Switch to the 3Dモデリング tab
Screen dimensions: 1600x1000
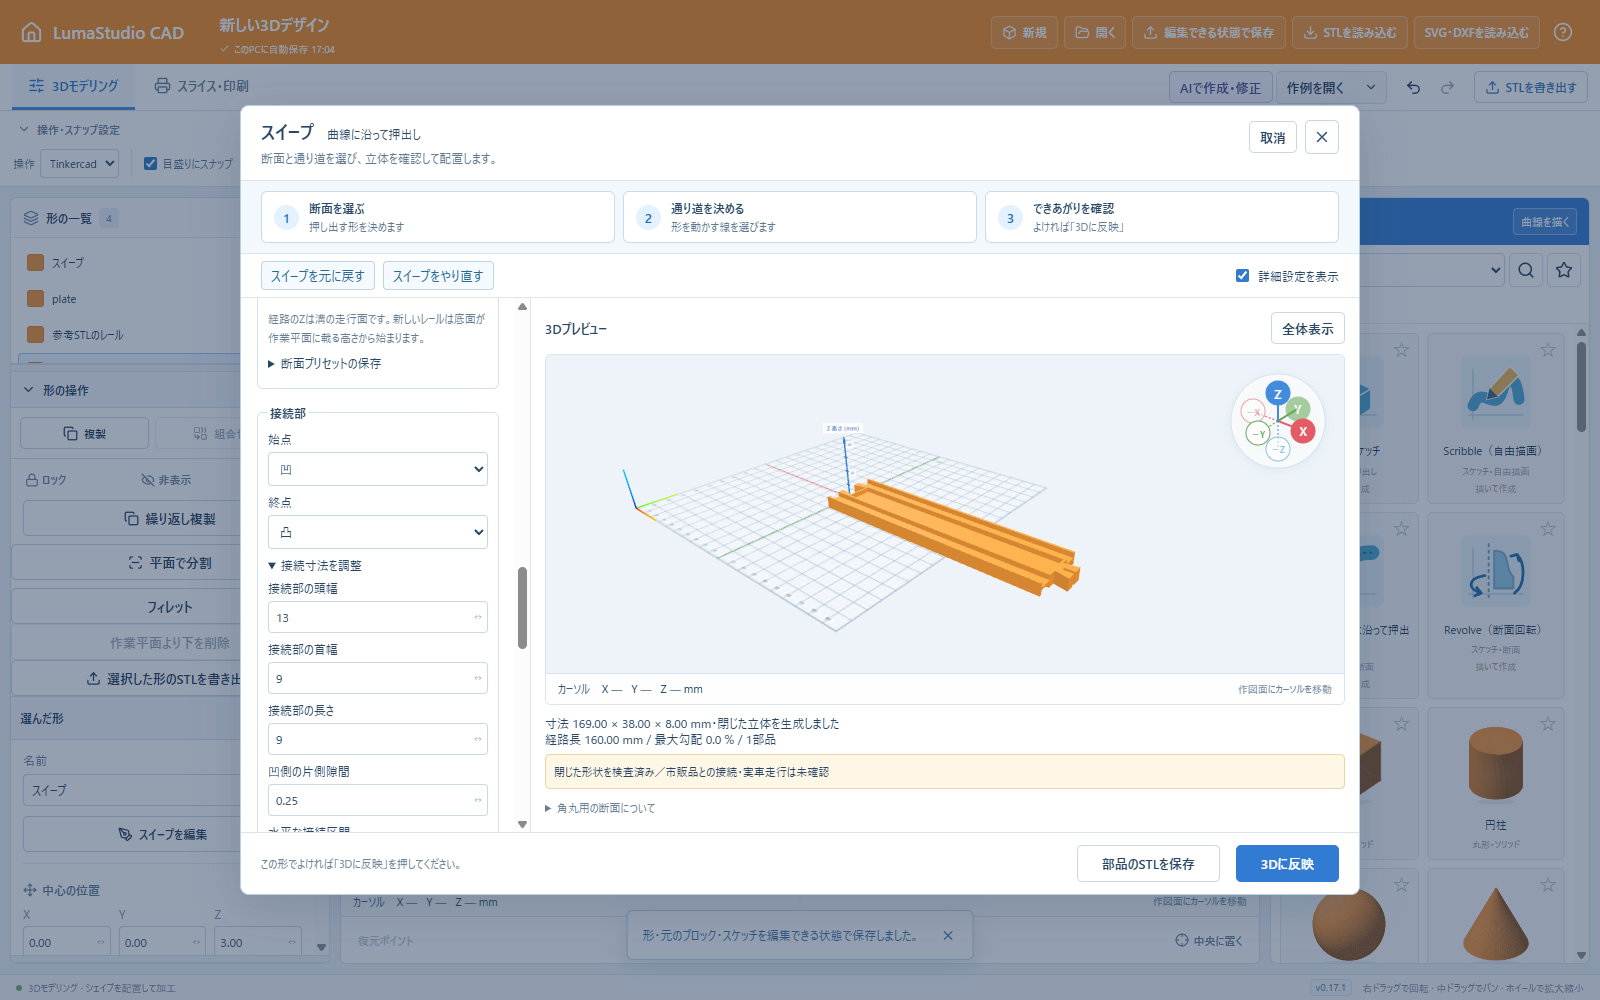tap(74, 86)
